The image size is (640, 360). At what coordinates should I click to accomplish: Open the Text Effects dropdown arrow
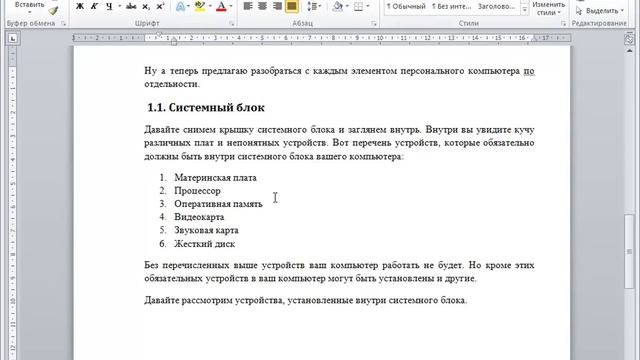(x=189, y=6)
